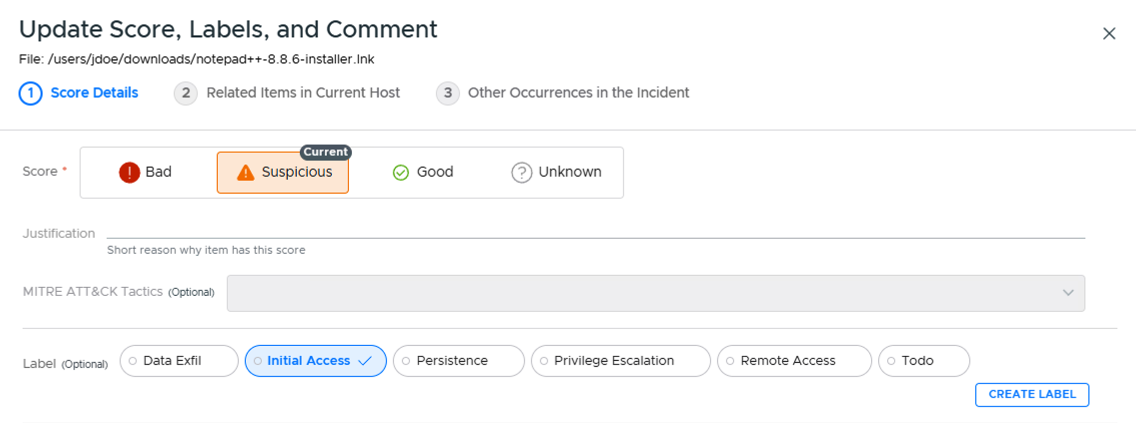1136x423 pixels.
Task: Click the step 2 circle icon
Action: point(185,93)
